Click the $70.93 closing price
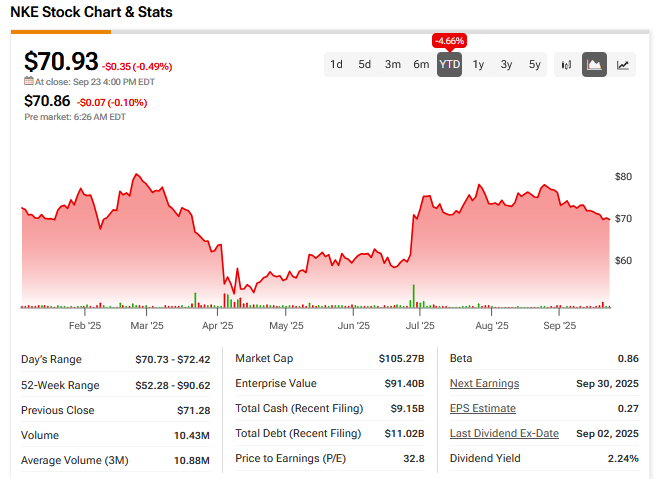The width and height of the screenshot is (658, 479). 61,61
